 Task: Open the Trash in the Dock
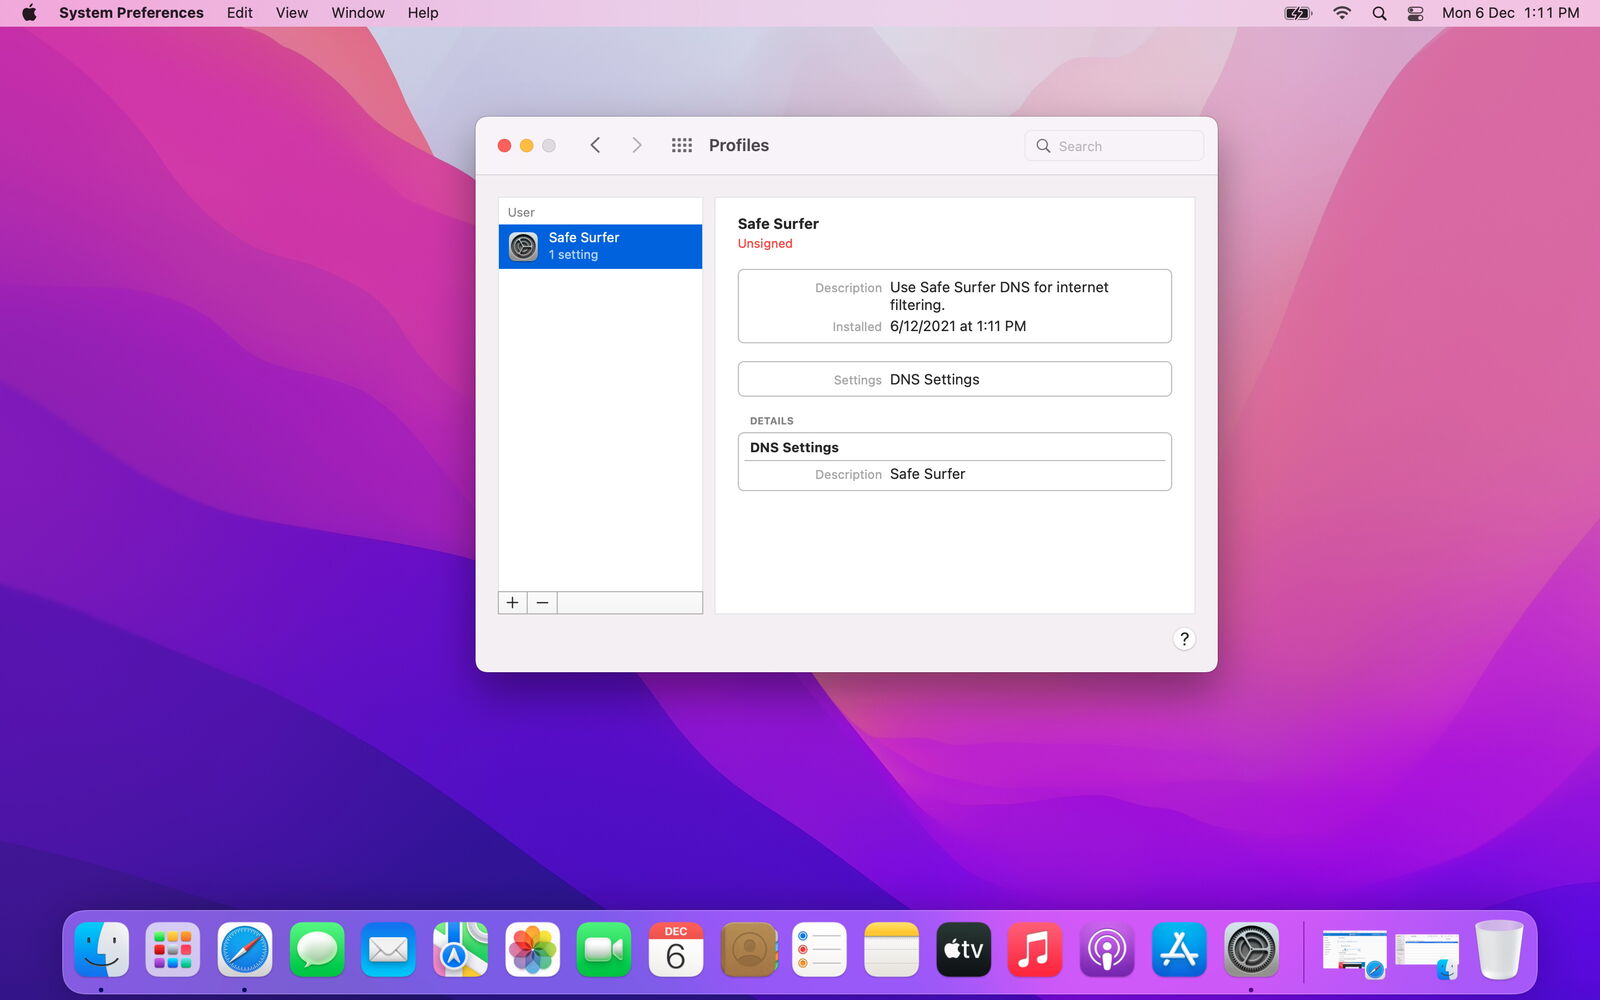tap(1499, 949)
